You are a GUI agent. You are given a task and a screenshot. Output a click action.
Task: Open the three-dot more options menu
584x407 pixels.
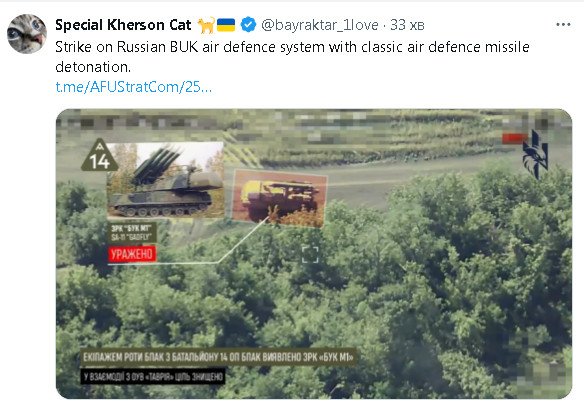point(563,25)
